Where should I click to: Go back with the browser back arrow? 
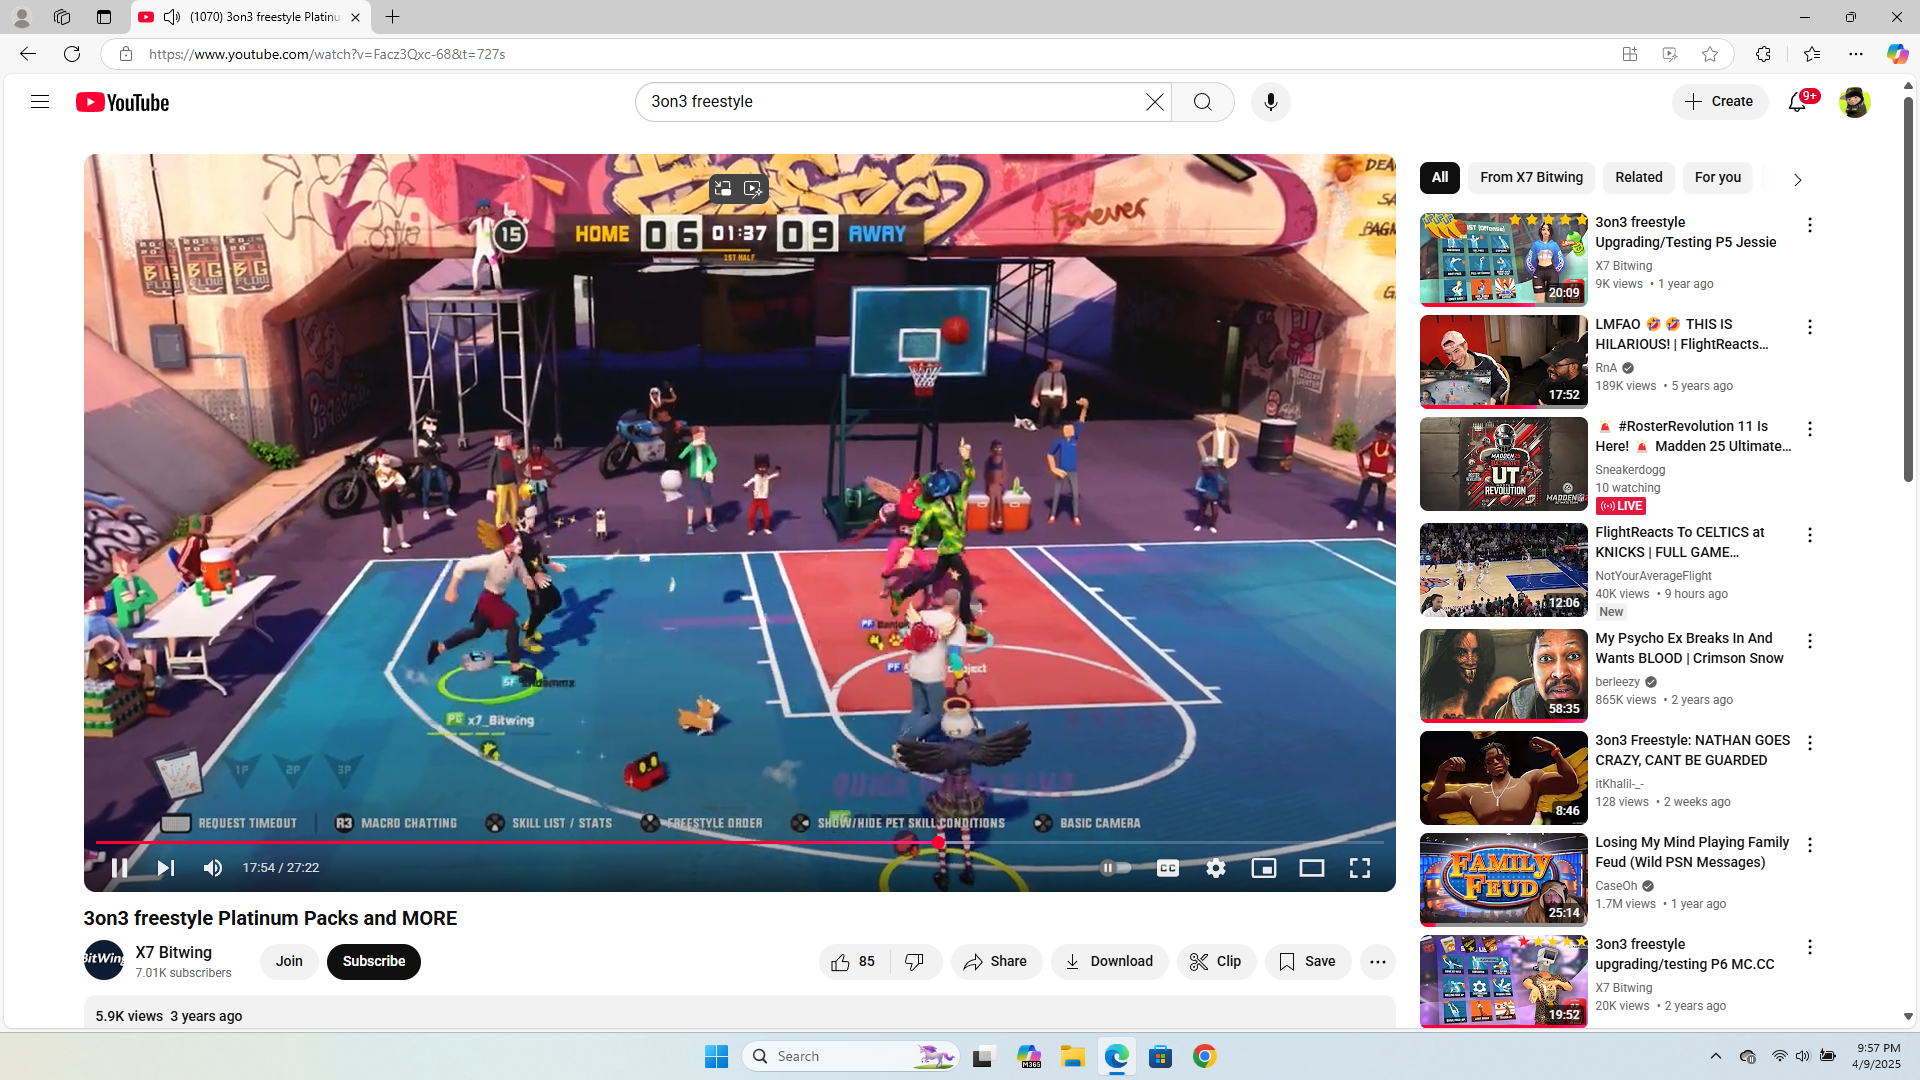click(28, 54)
